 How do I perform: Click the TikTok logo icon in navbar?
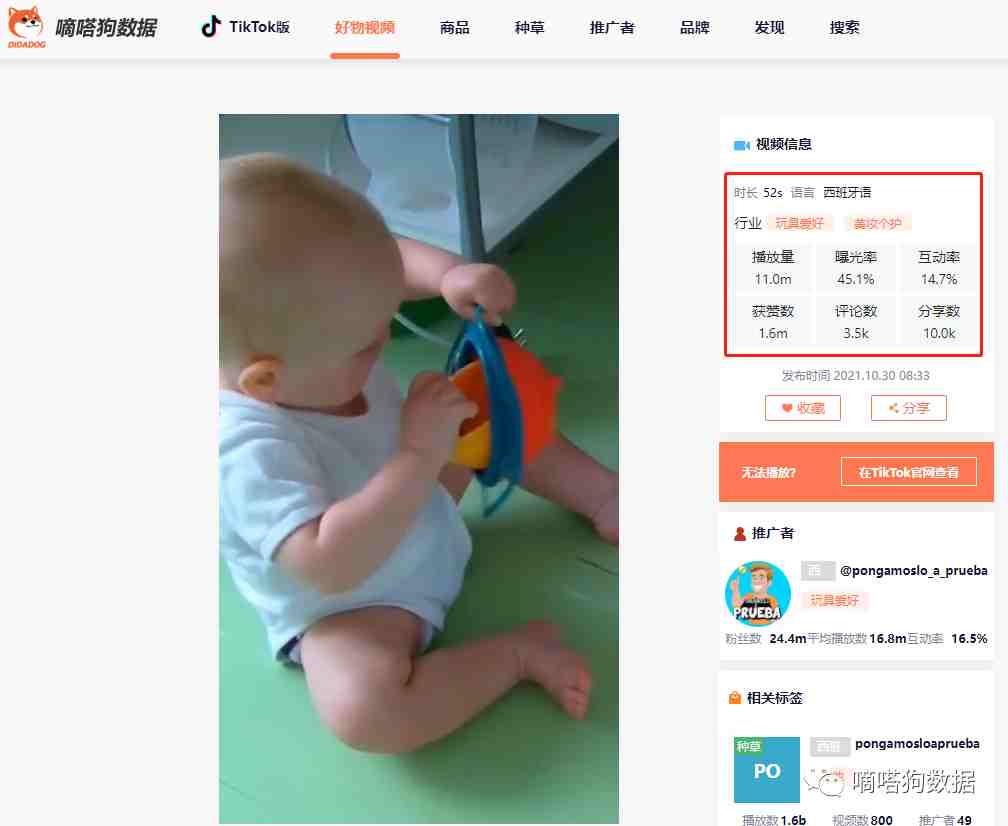210,26
